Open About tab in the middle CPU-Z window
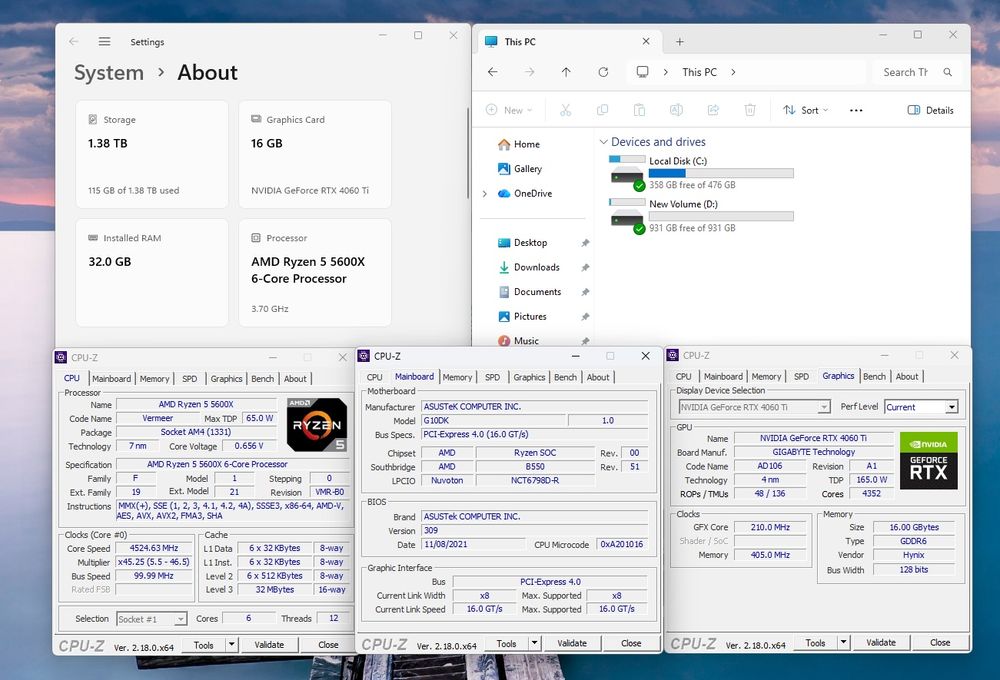Screen dimensions: 1000x680 click(598, 377)
